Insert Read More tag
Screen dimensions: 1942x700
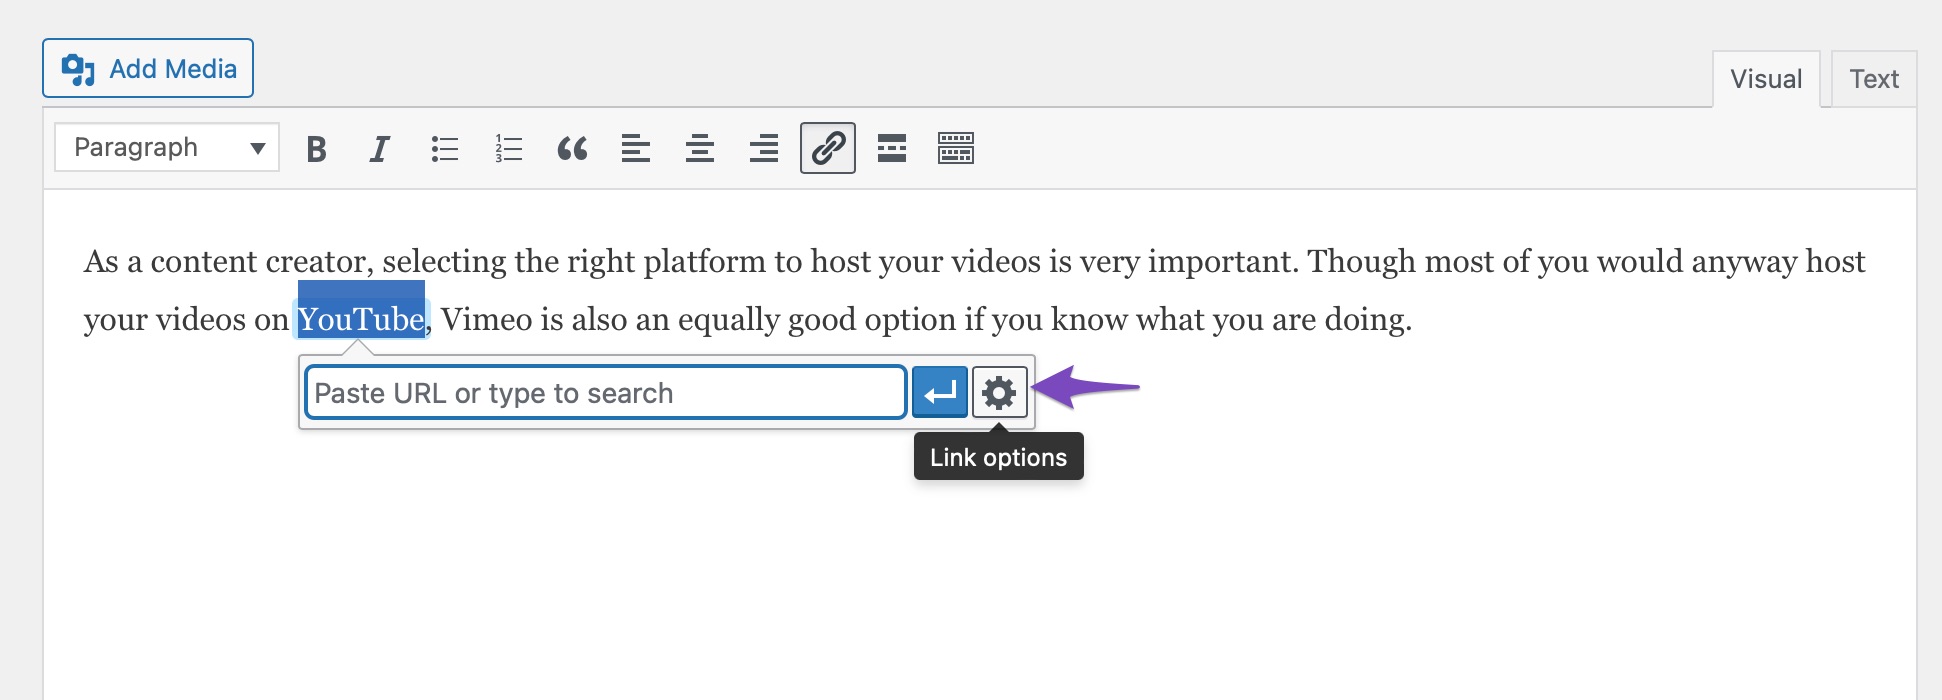pos(892,149)
